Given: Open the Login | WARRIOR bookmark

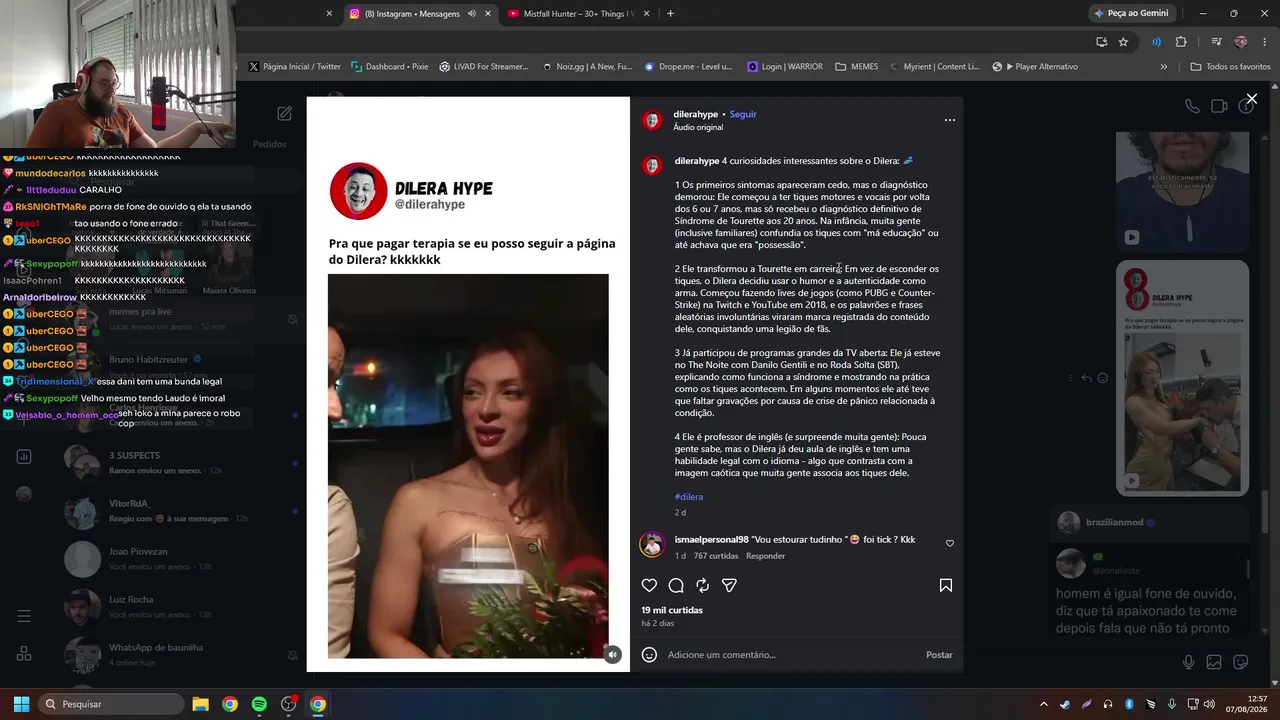Looking at the screenshot, I should pos(785,67).
